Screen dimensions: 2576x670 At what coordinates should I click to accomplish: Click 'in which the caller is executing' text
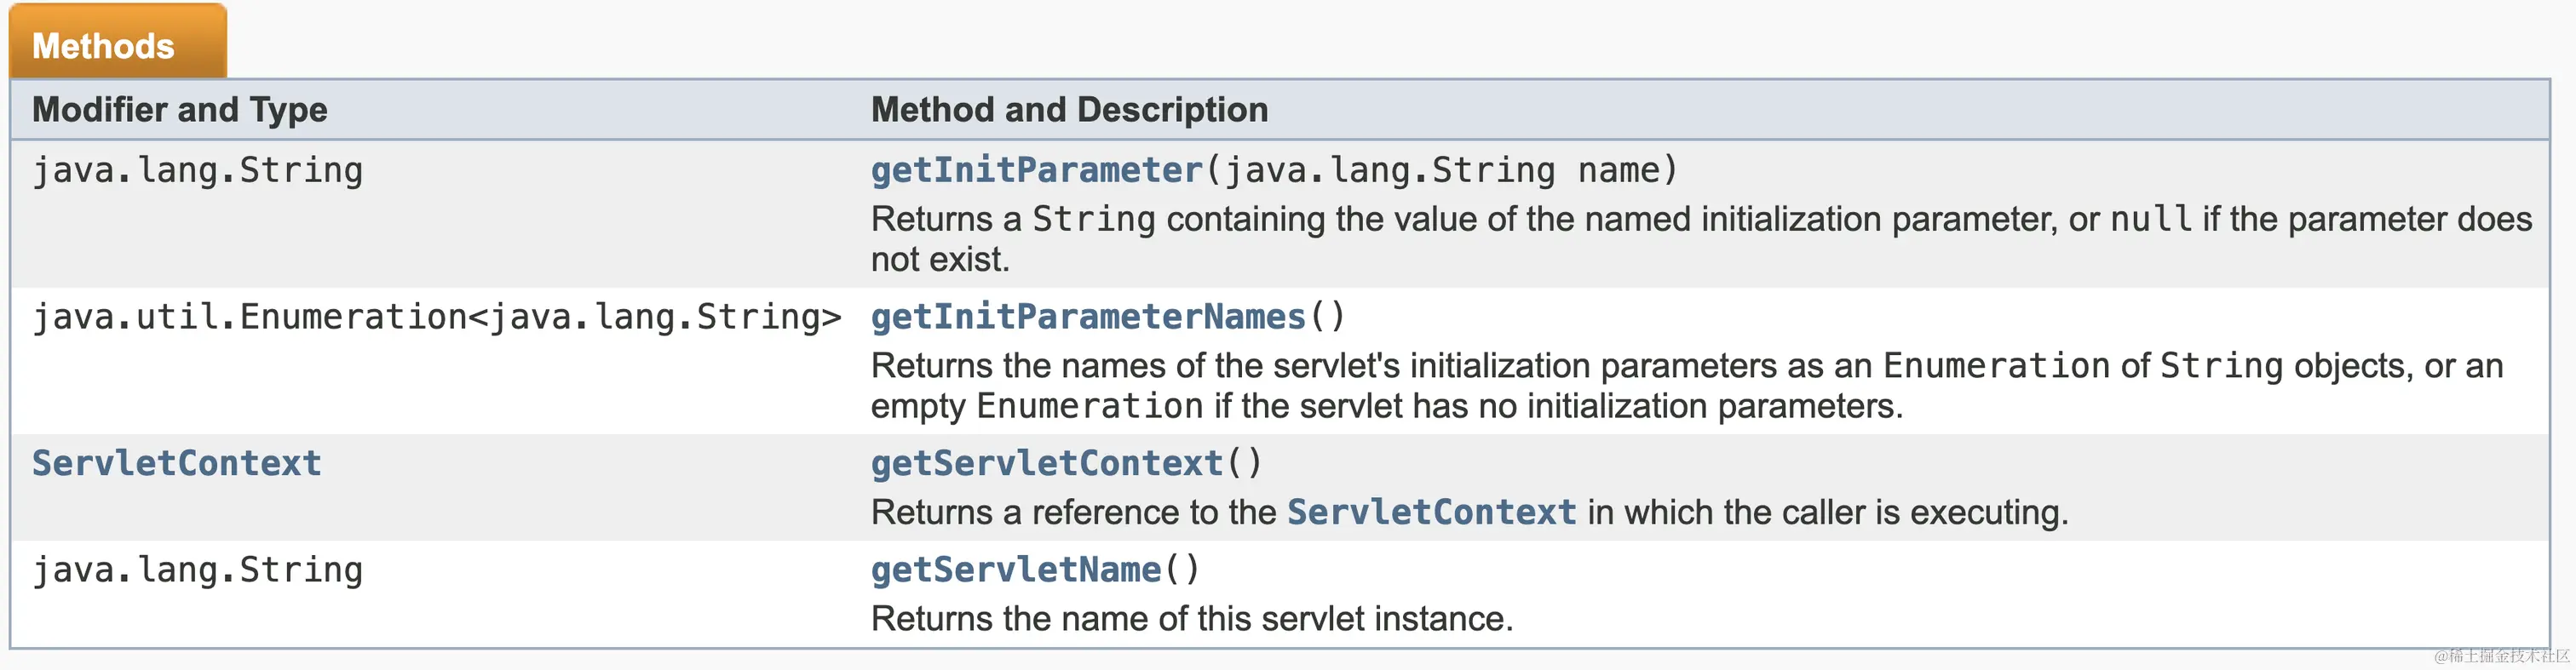1826,512
